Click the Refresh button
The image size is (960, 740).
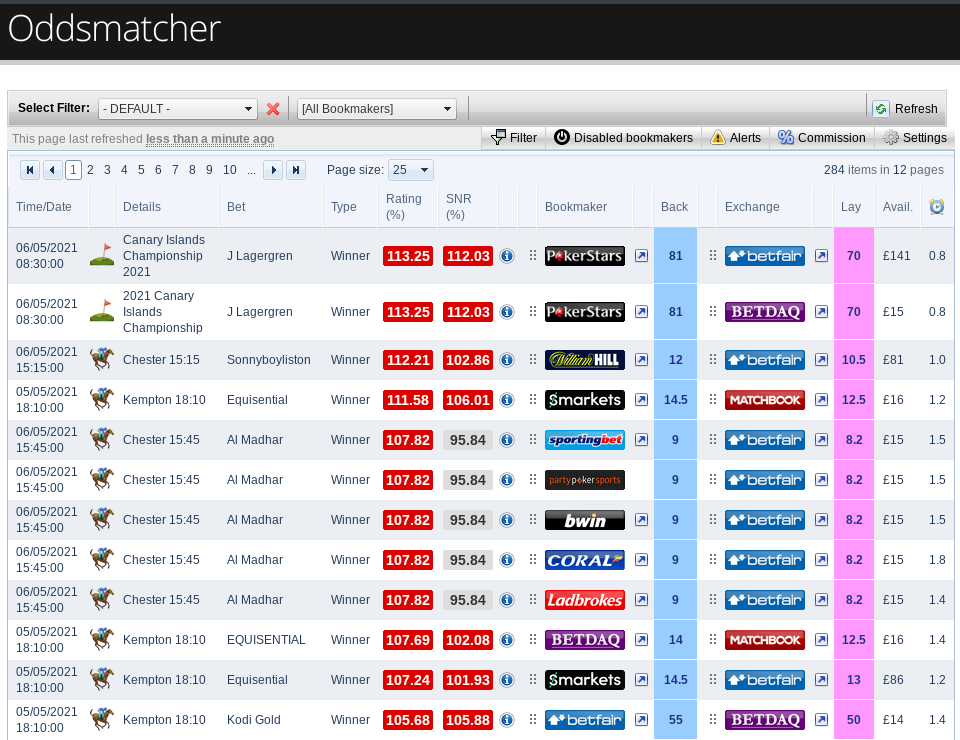(906, 109)
